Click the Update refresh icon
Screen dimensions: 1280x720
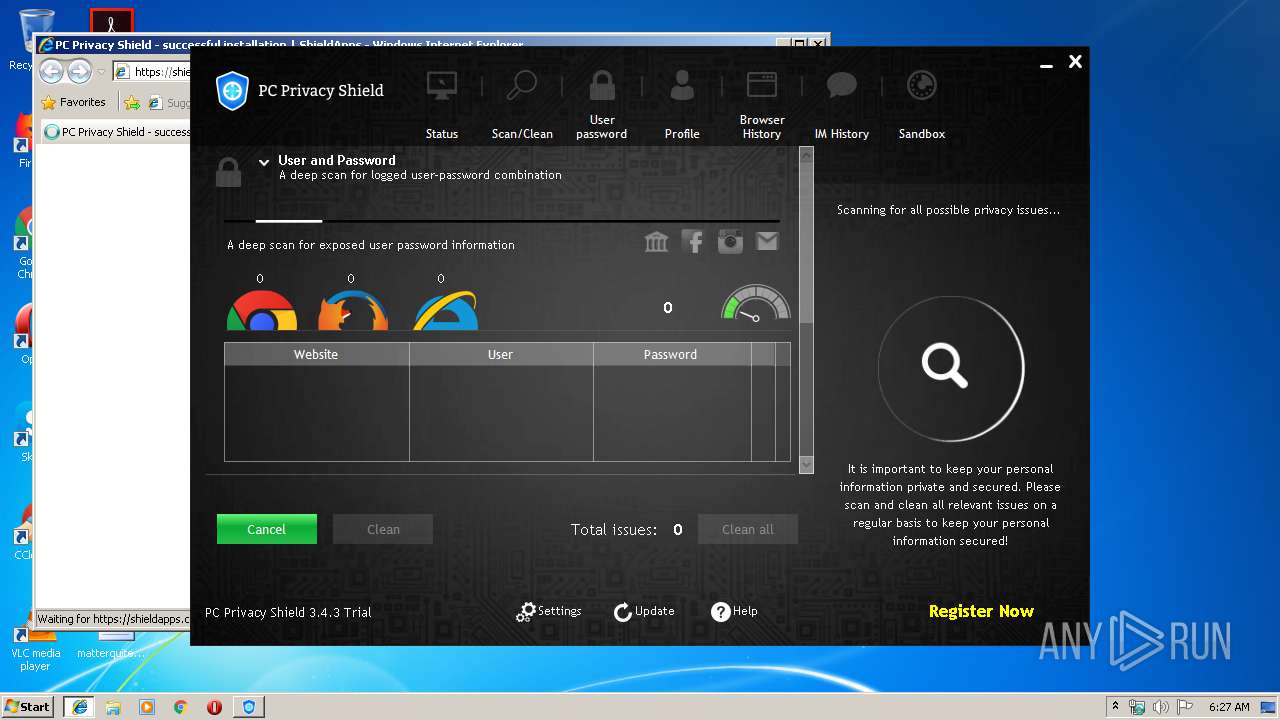[x=622, y=612]
